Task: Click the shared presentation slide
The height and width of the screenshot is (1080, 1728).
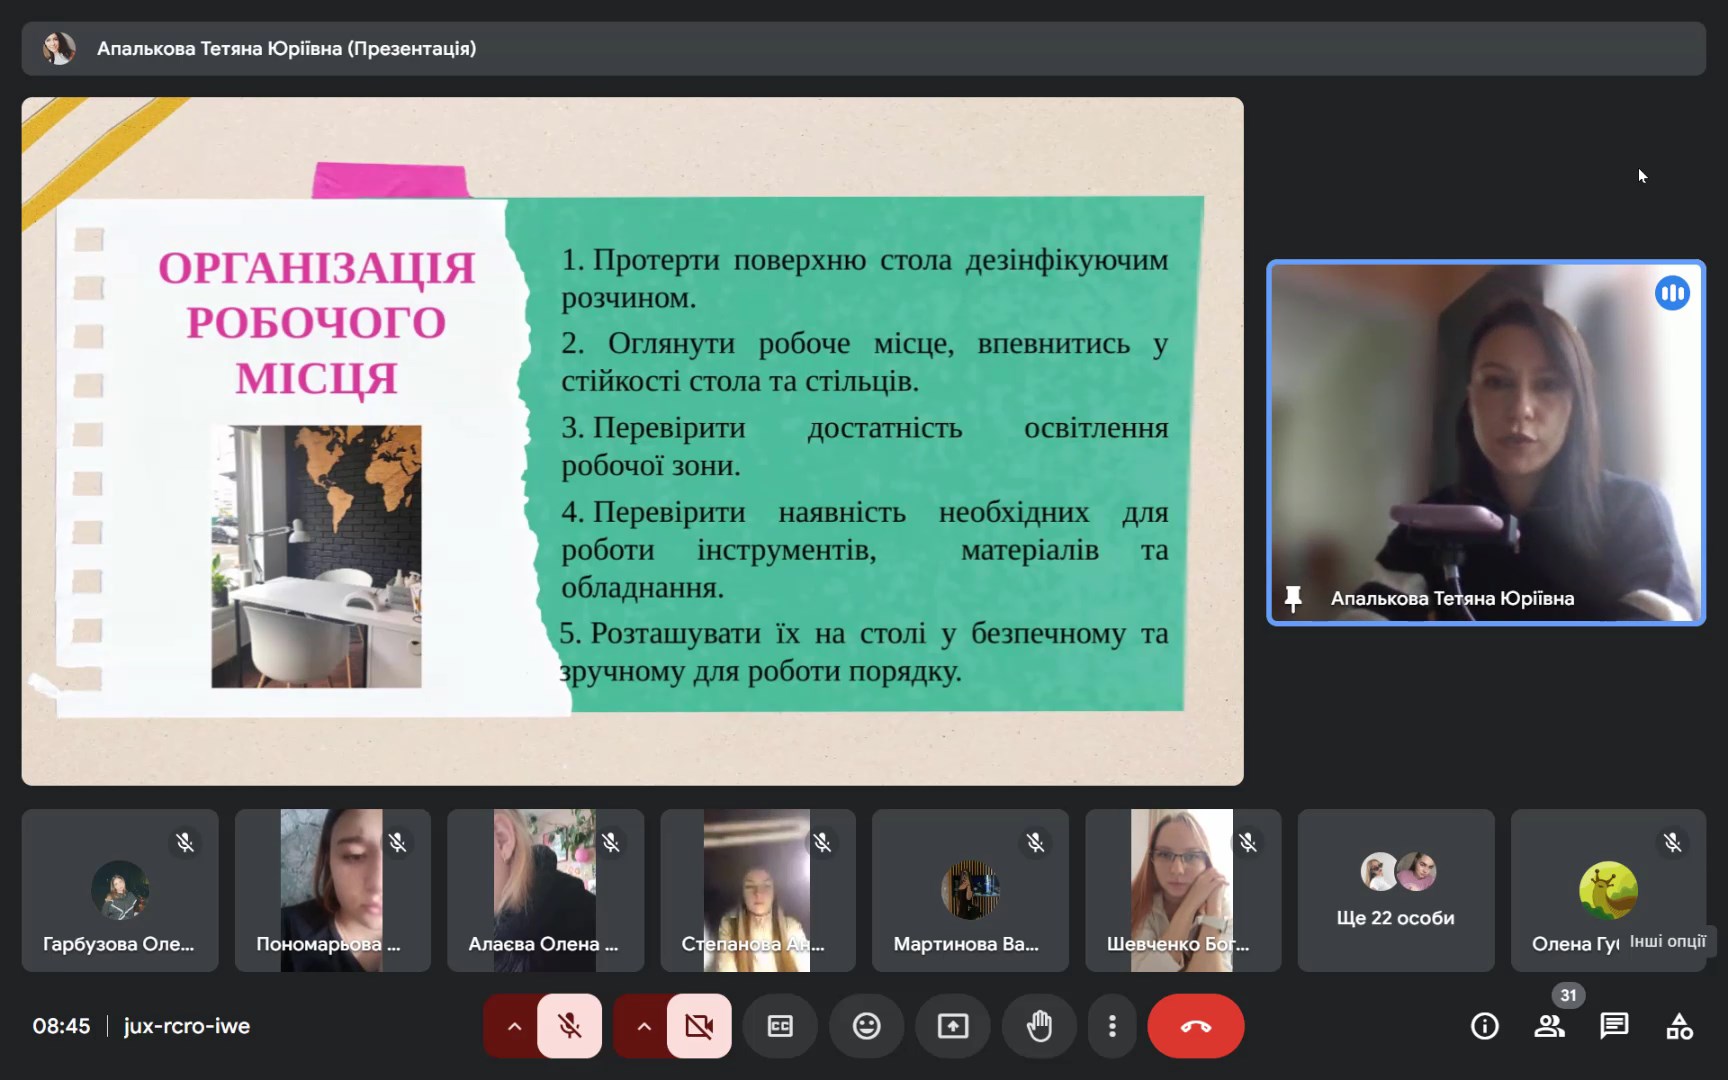Action: click(633, 441)
